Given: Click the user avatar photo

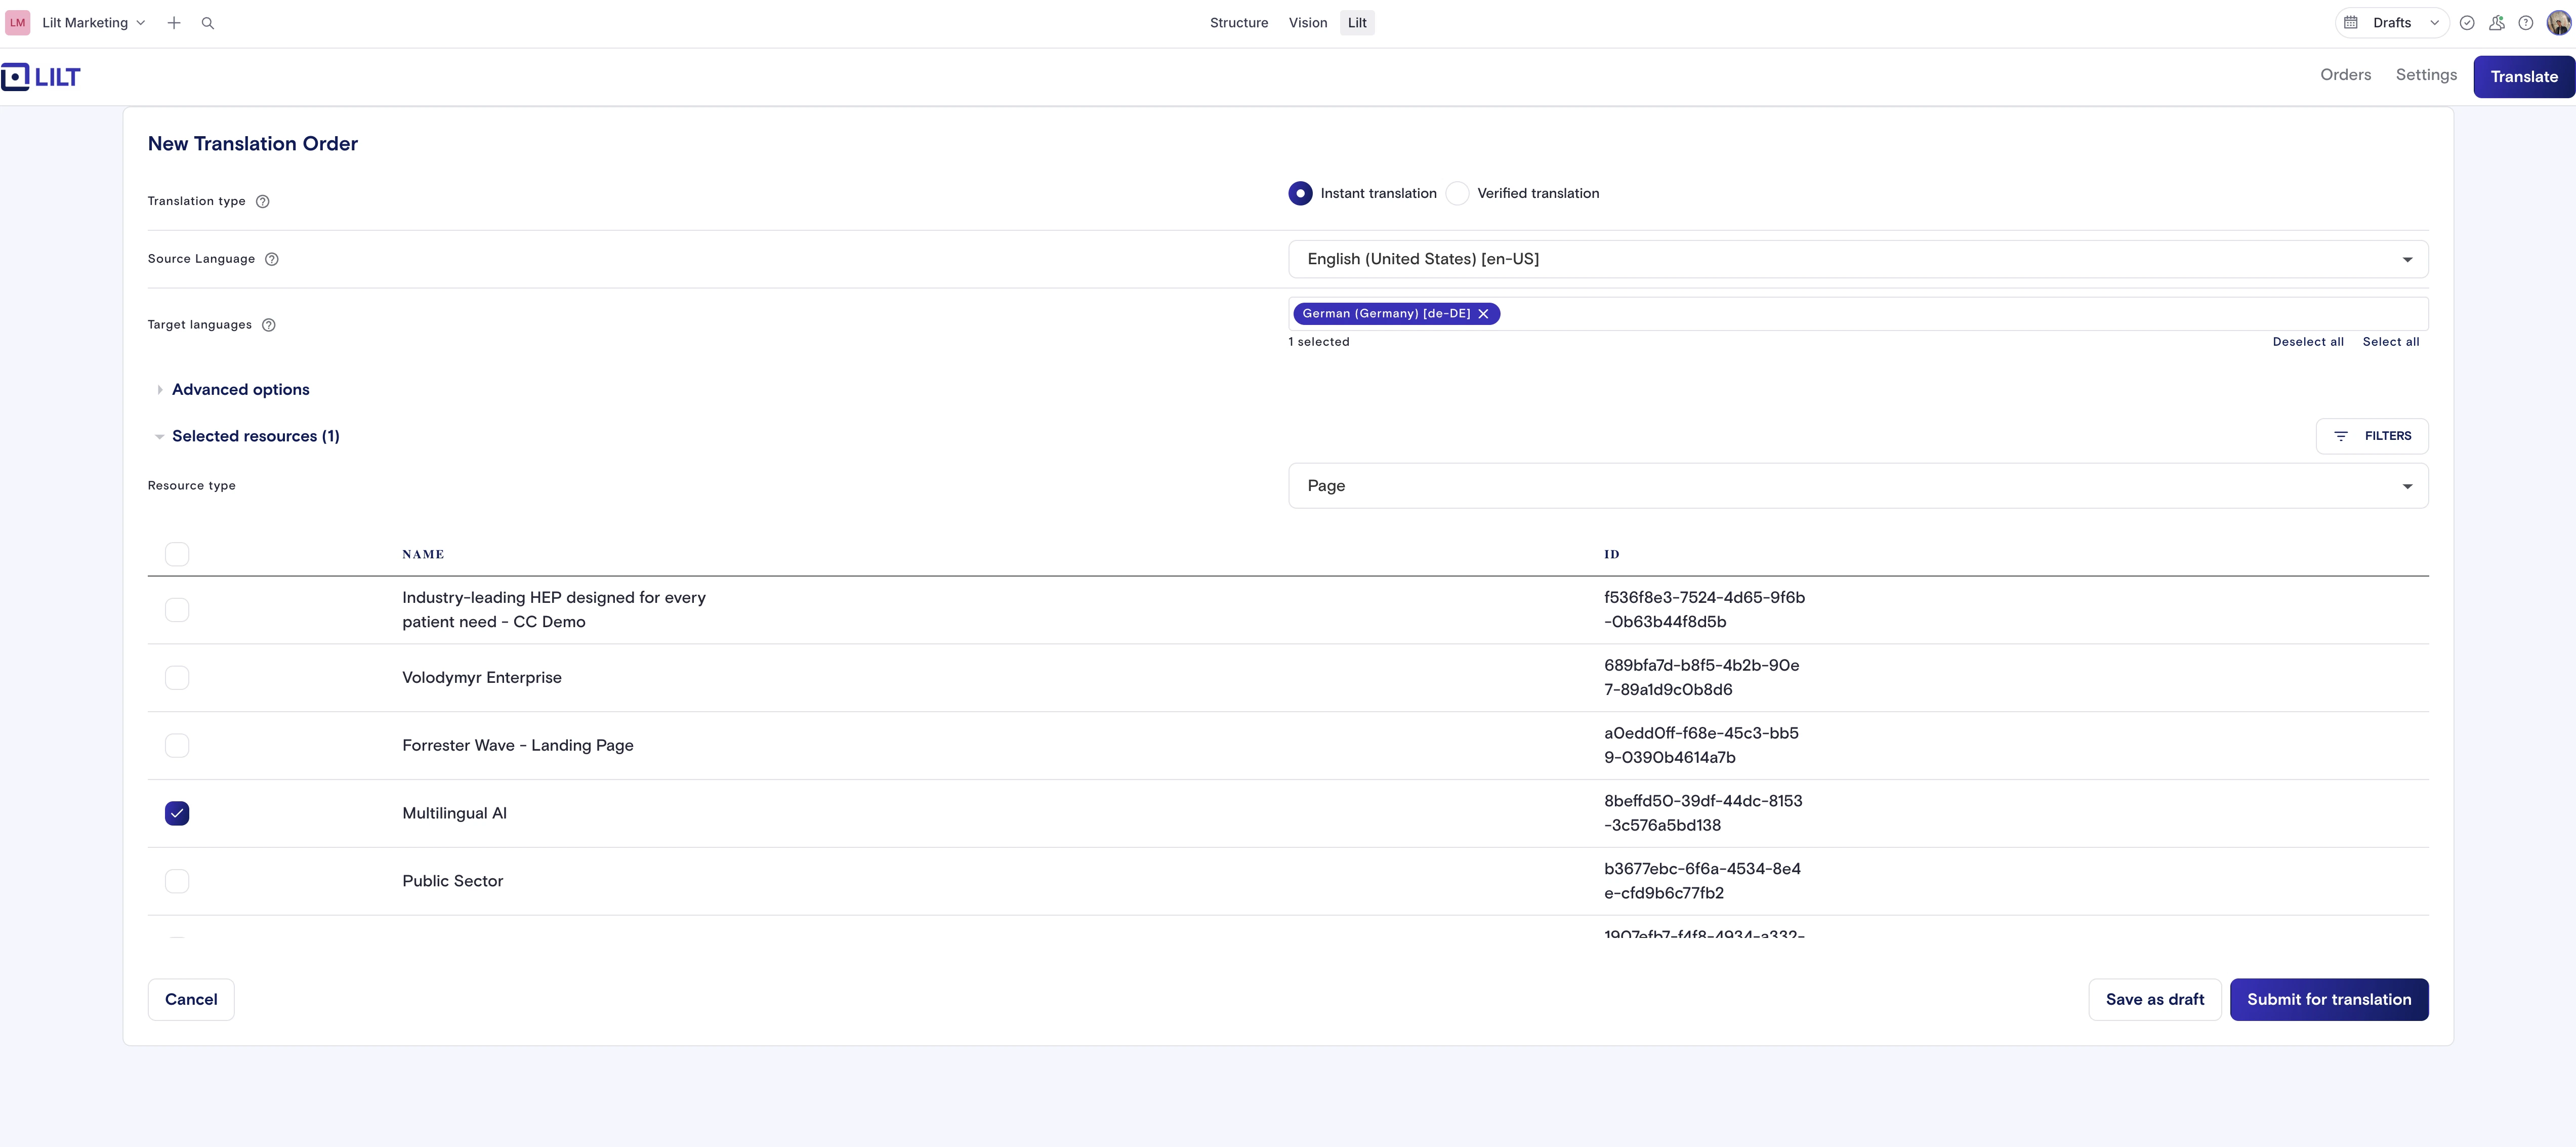Looking at the screenshot, I should point(2558,23).
